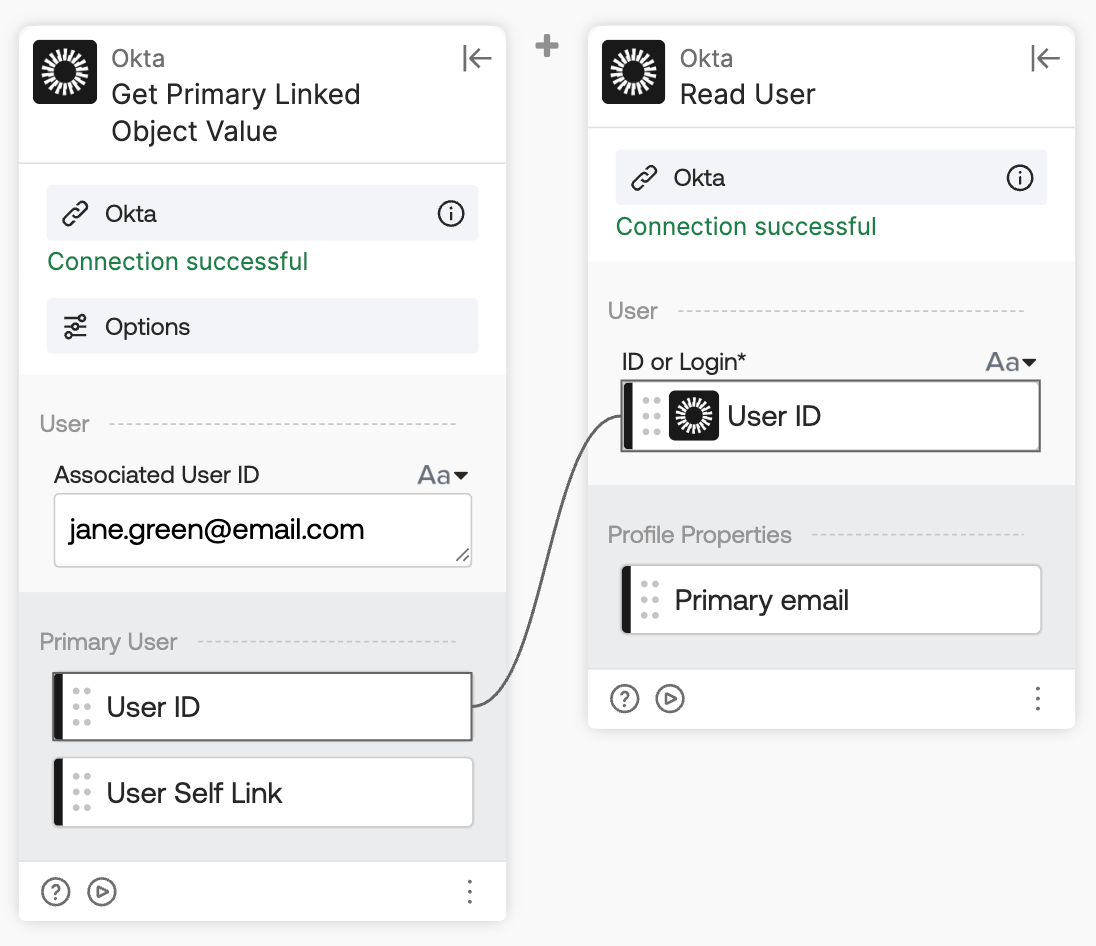Click the 'Primary User' section label
Image resolution: width=1096 pixels, height=946 pixels.
click(108, 642)
